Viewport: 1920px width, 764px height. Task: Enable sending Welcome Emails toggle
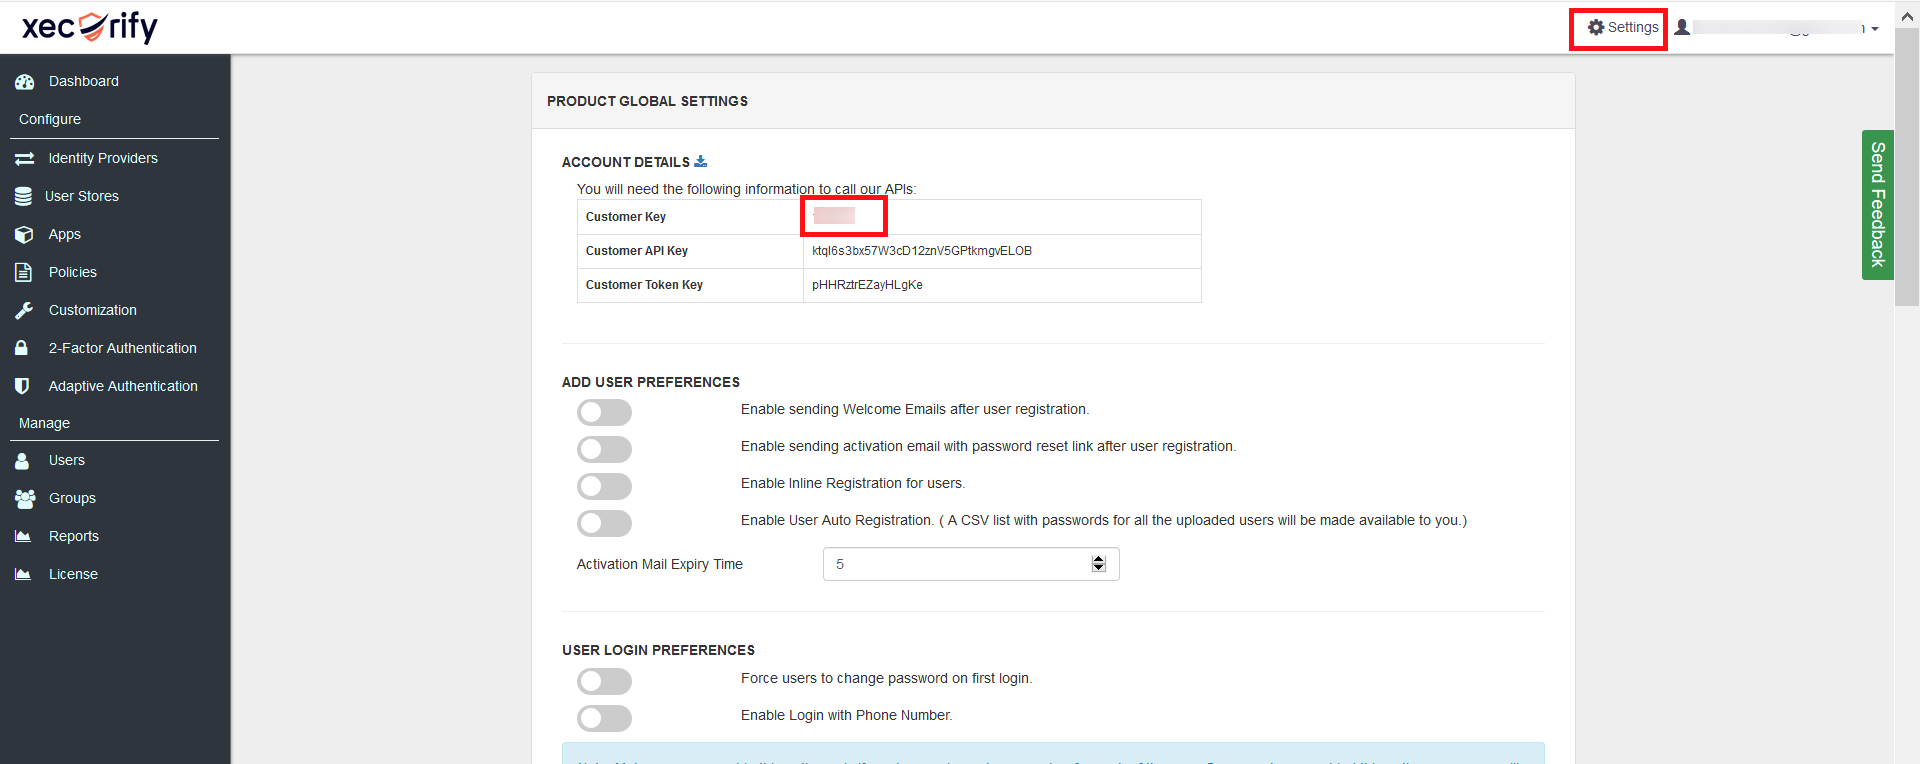pyautogui.click(x=604, y=412)
